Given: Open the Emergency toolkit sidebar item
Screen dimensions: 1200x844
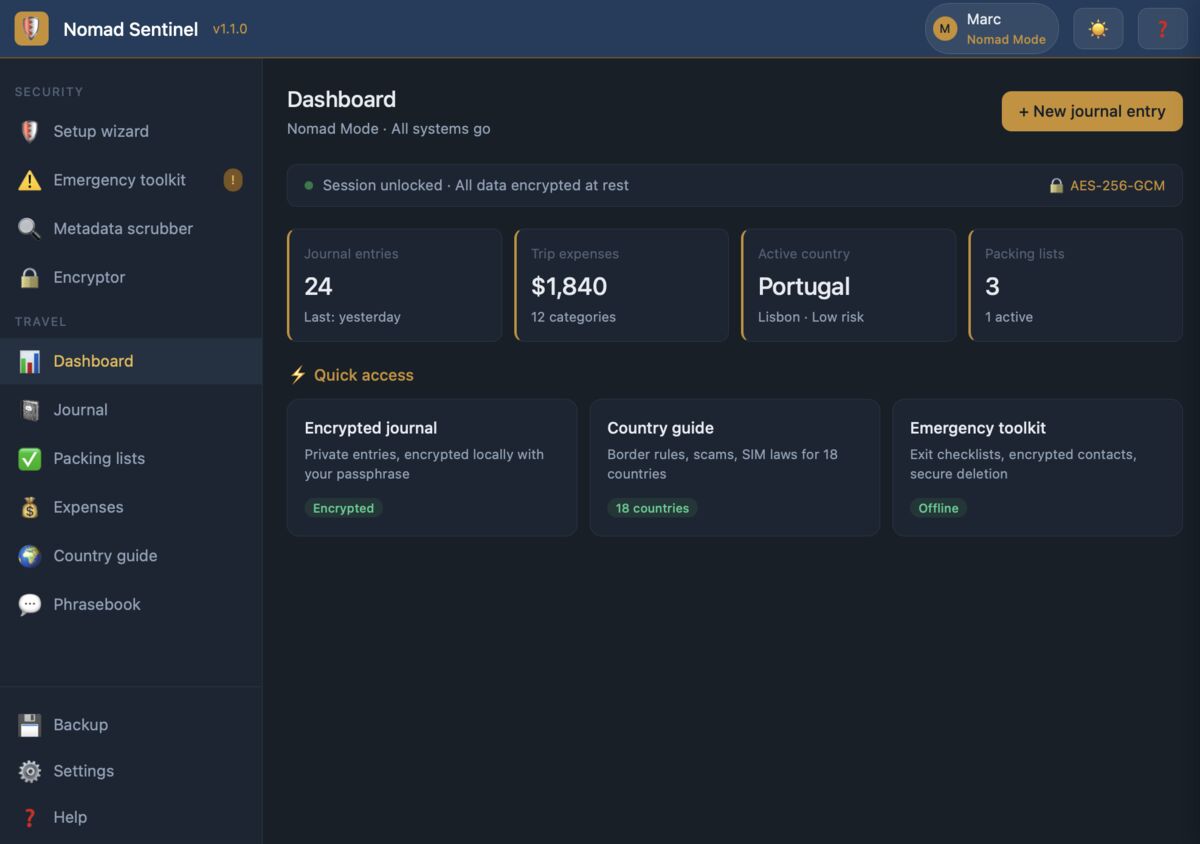Looking at the screenshot, I should (131, 180).
